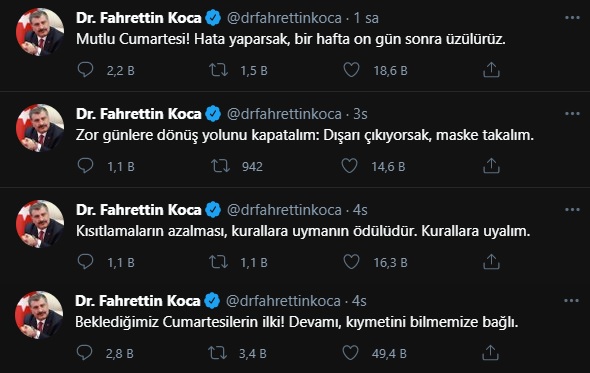The width and height of the screenshot is (590, 373).
Task: Retweet the tweet with 942 retweets
Action: [220, 166]
